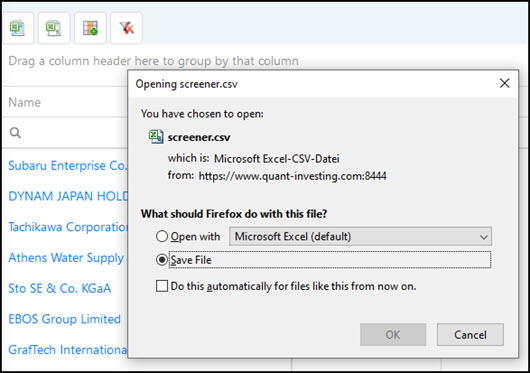Screen dimensions: 530x373
Task: Open the Tachikawa Corporation link
Action: 68,227
